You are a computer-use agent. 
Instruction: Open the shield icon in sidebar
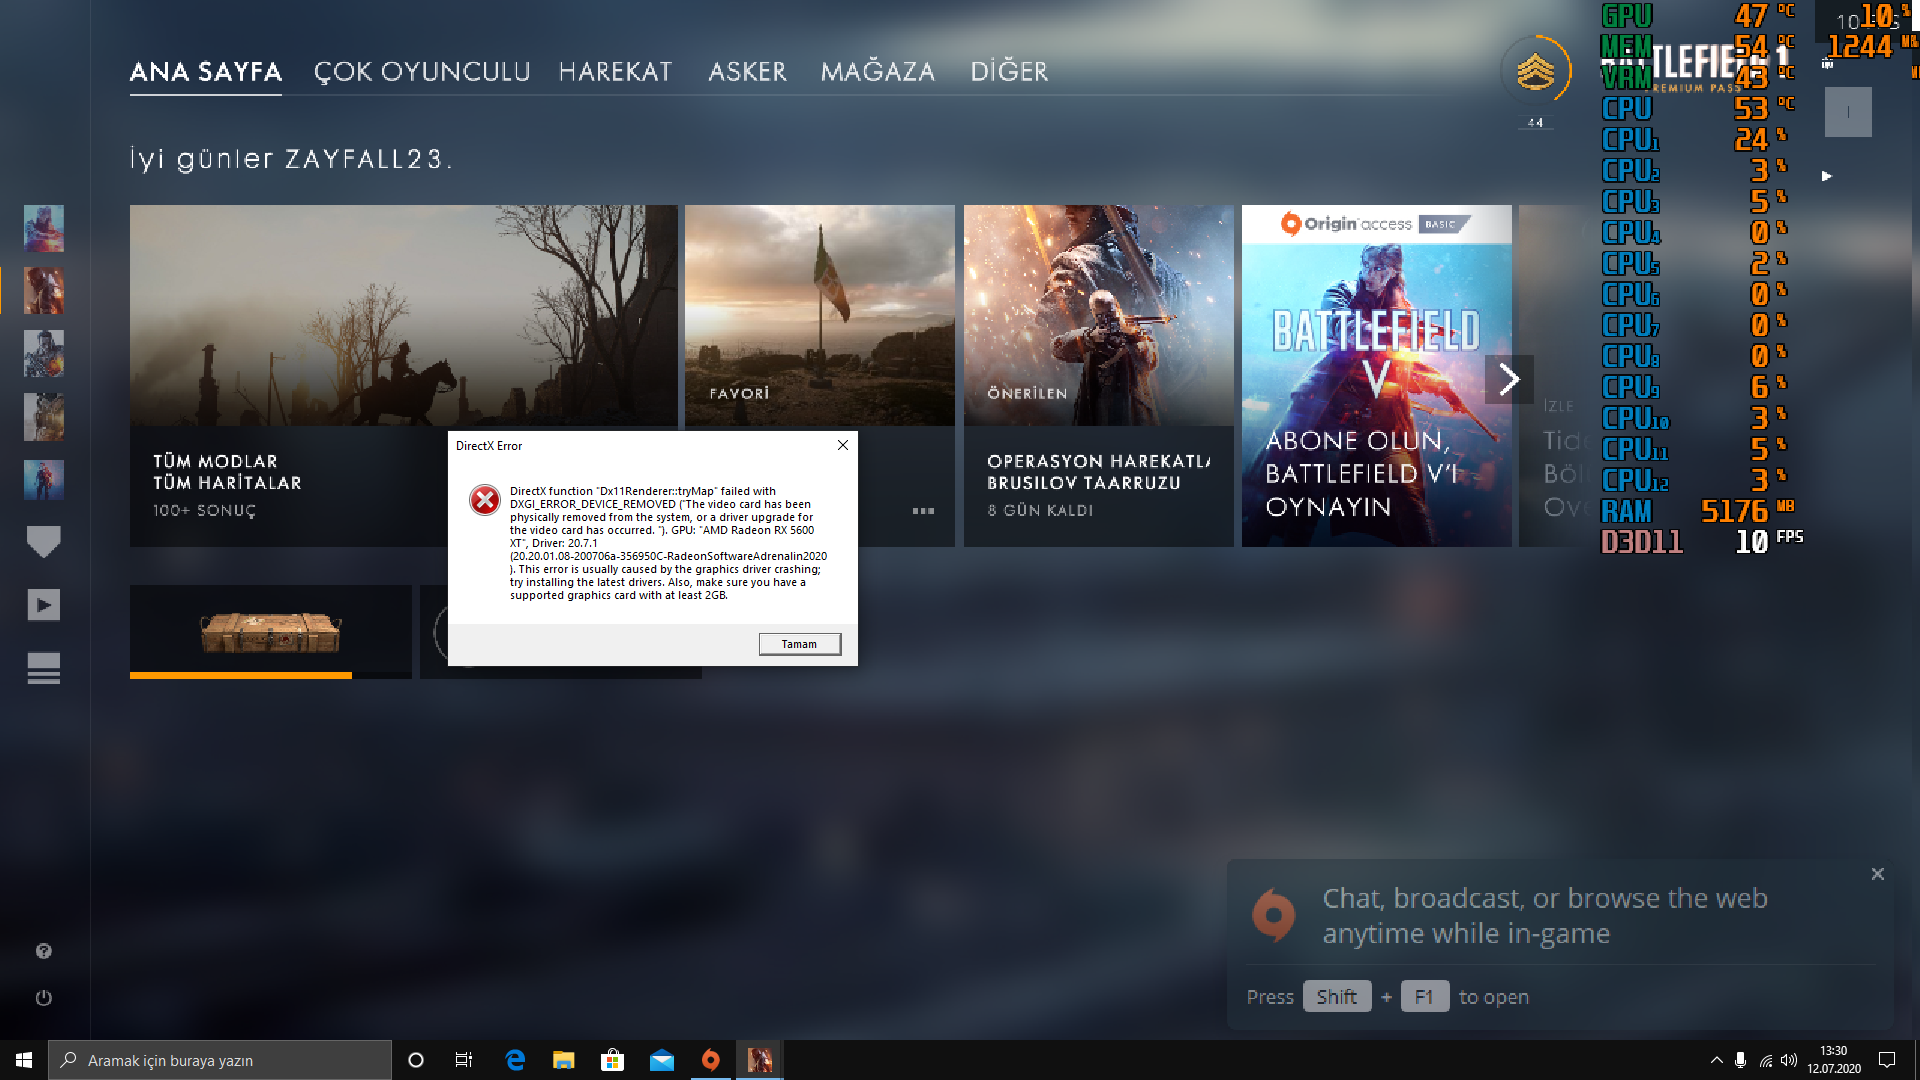pos(44,542)
